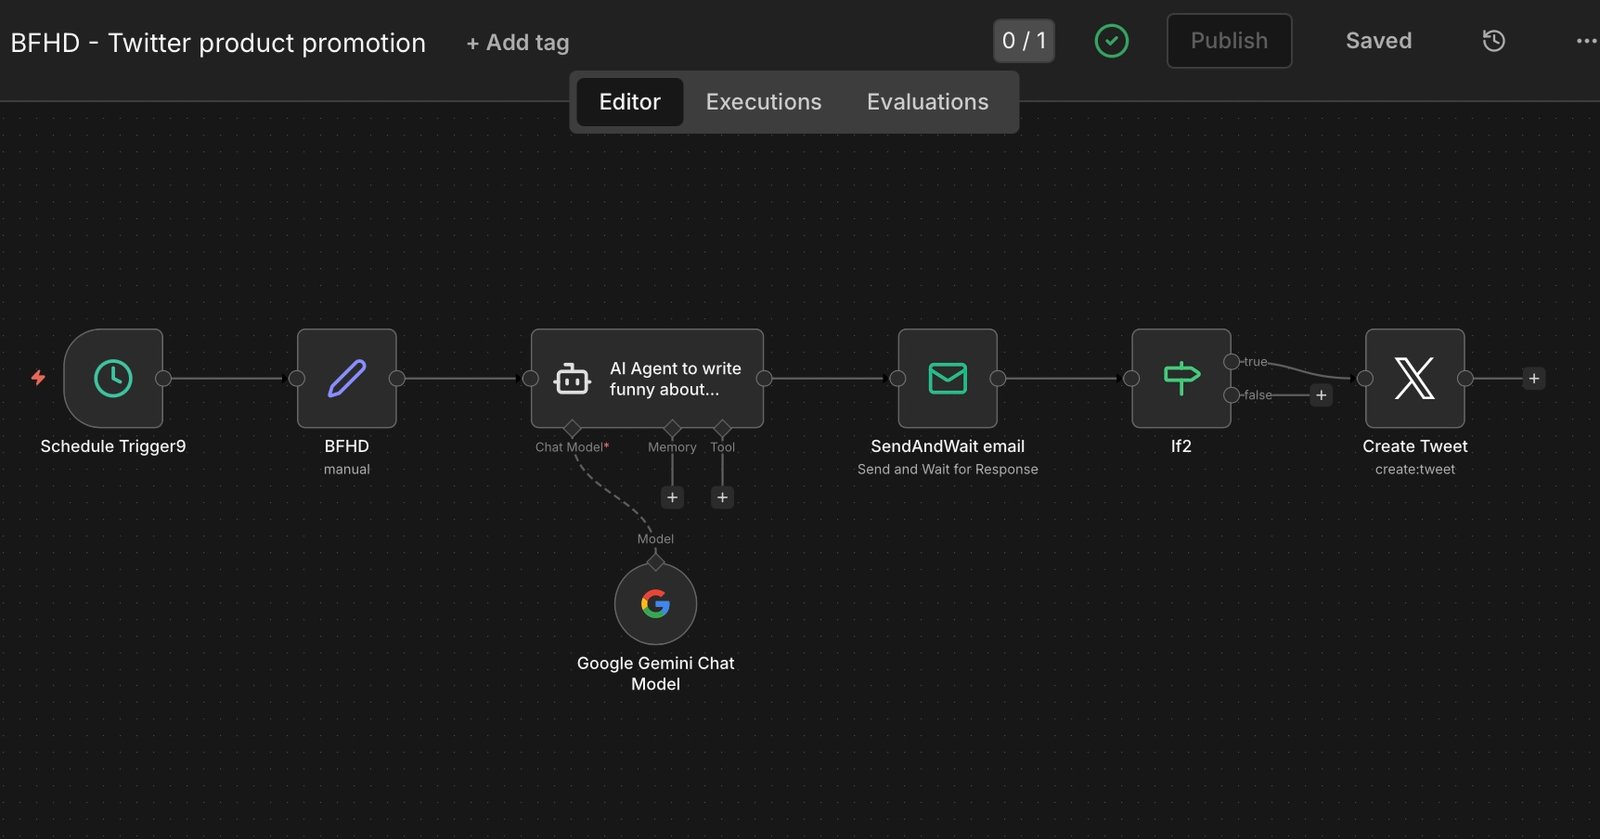Switch to the Evaluations tab
The image size is (1600, 839).
927,102
